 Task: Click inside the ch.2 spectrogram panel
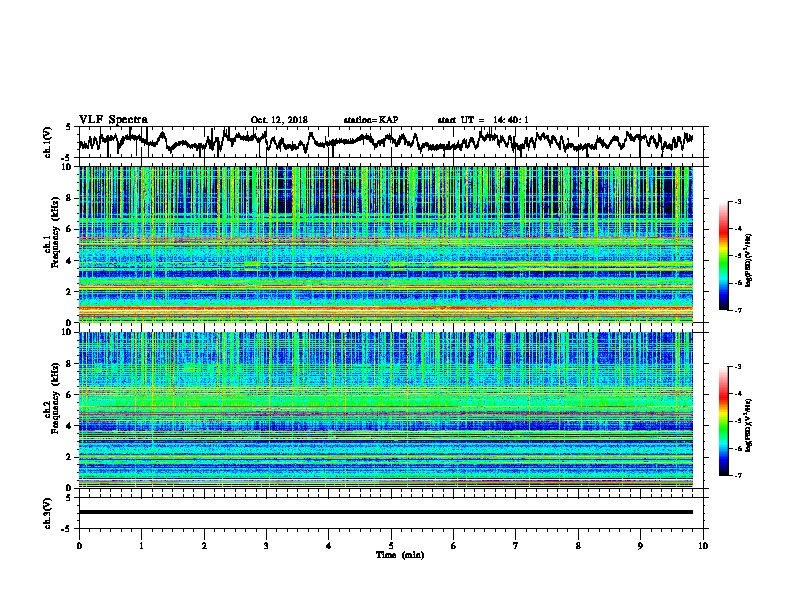tap(386, 410)
